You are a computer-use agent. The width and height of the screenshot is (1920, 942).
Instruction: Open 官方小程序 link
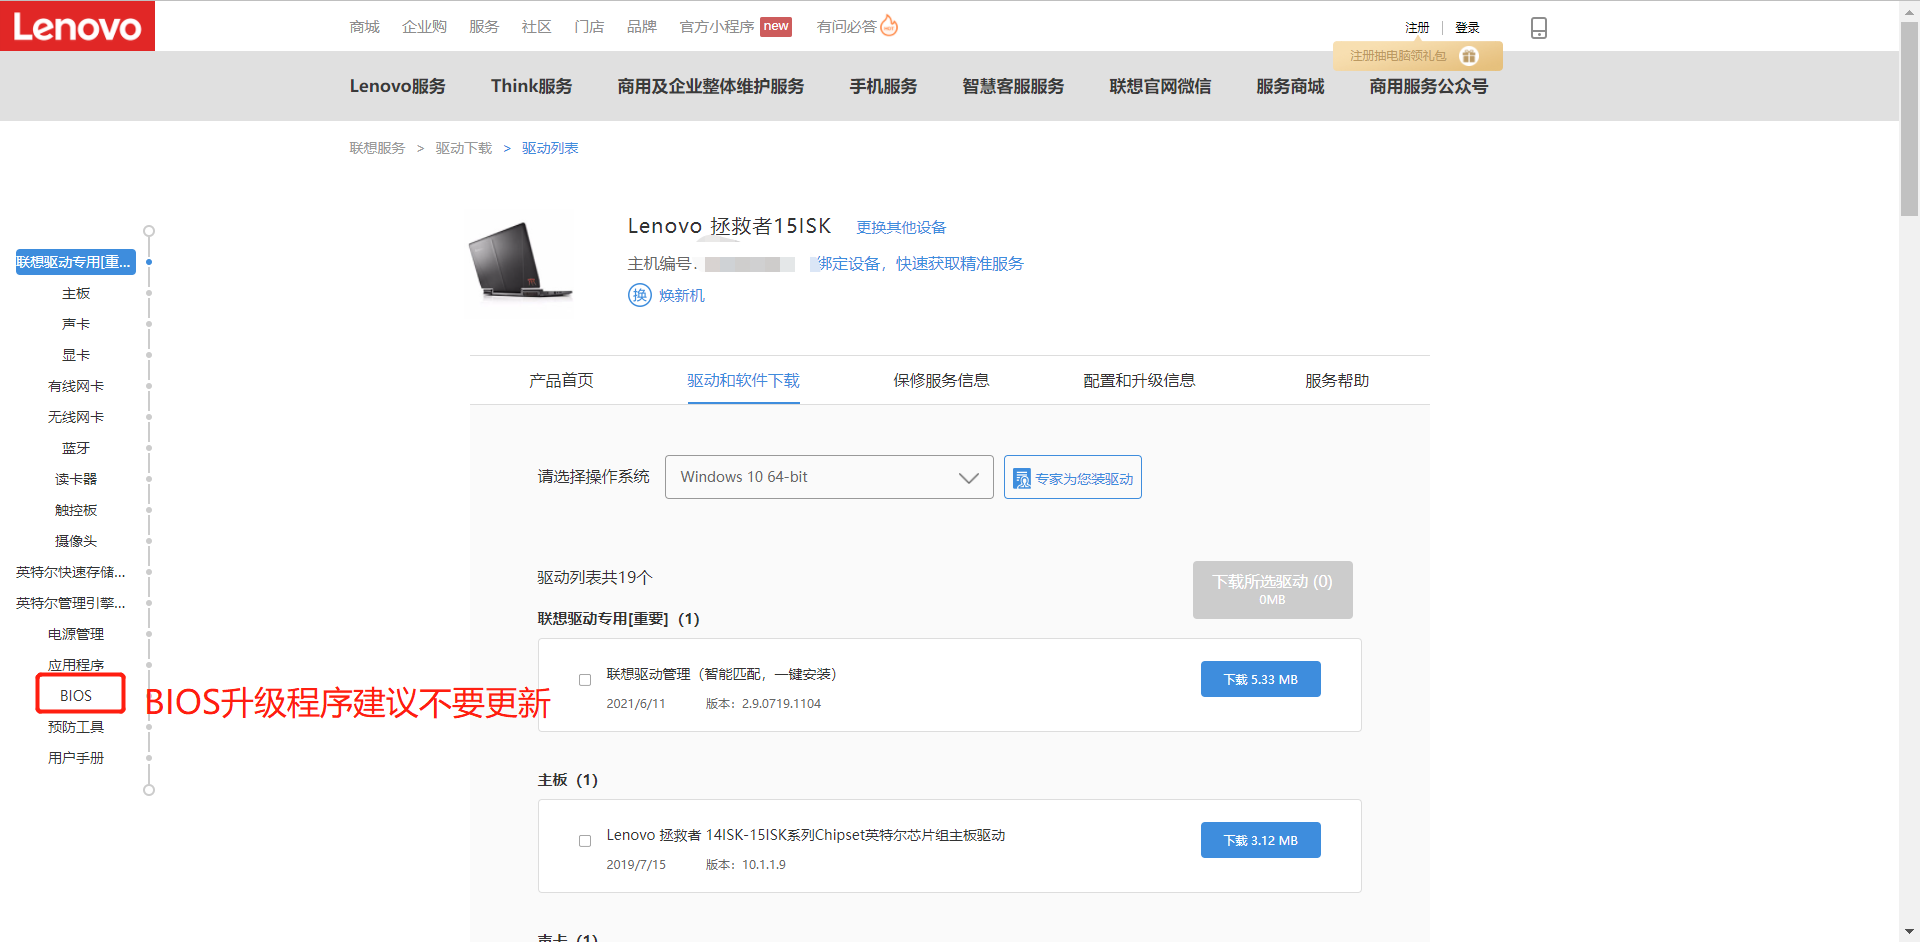pyautogui.click(x=717, y=26)
